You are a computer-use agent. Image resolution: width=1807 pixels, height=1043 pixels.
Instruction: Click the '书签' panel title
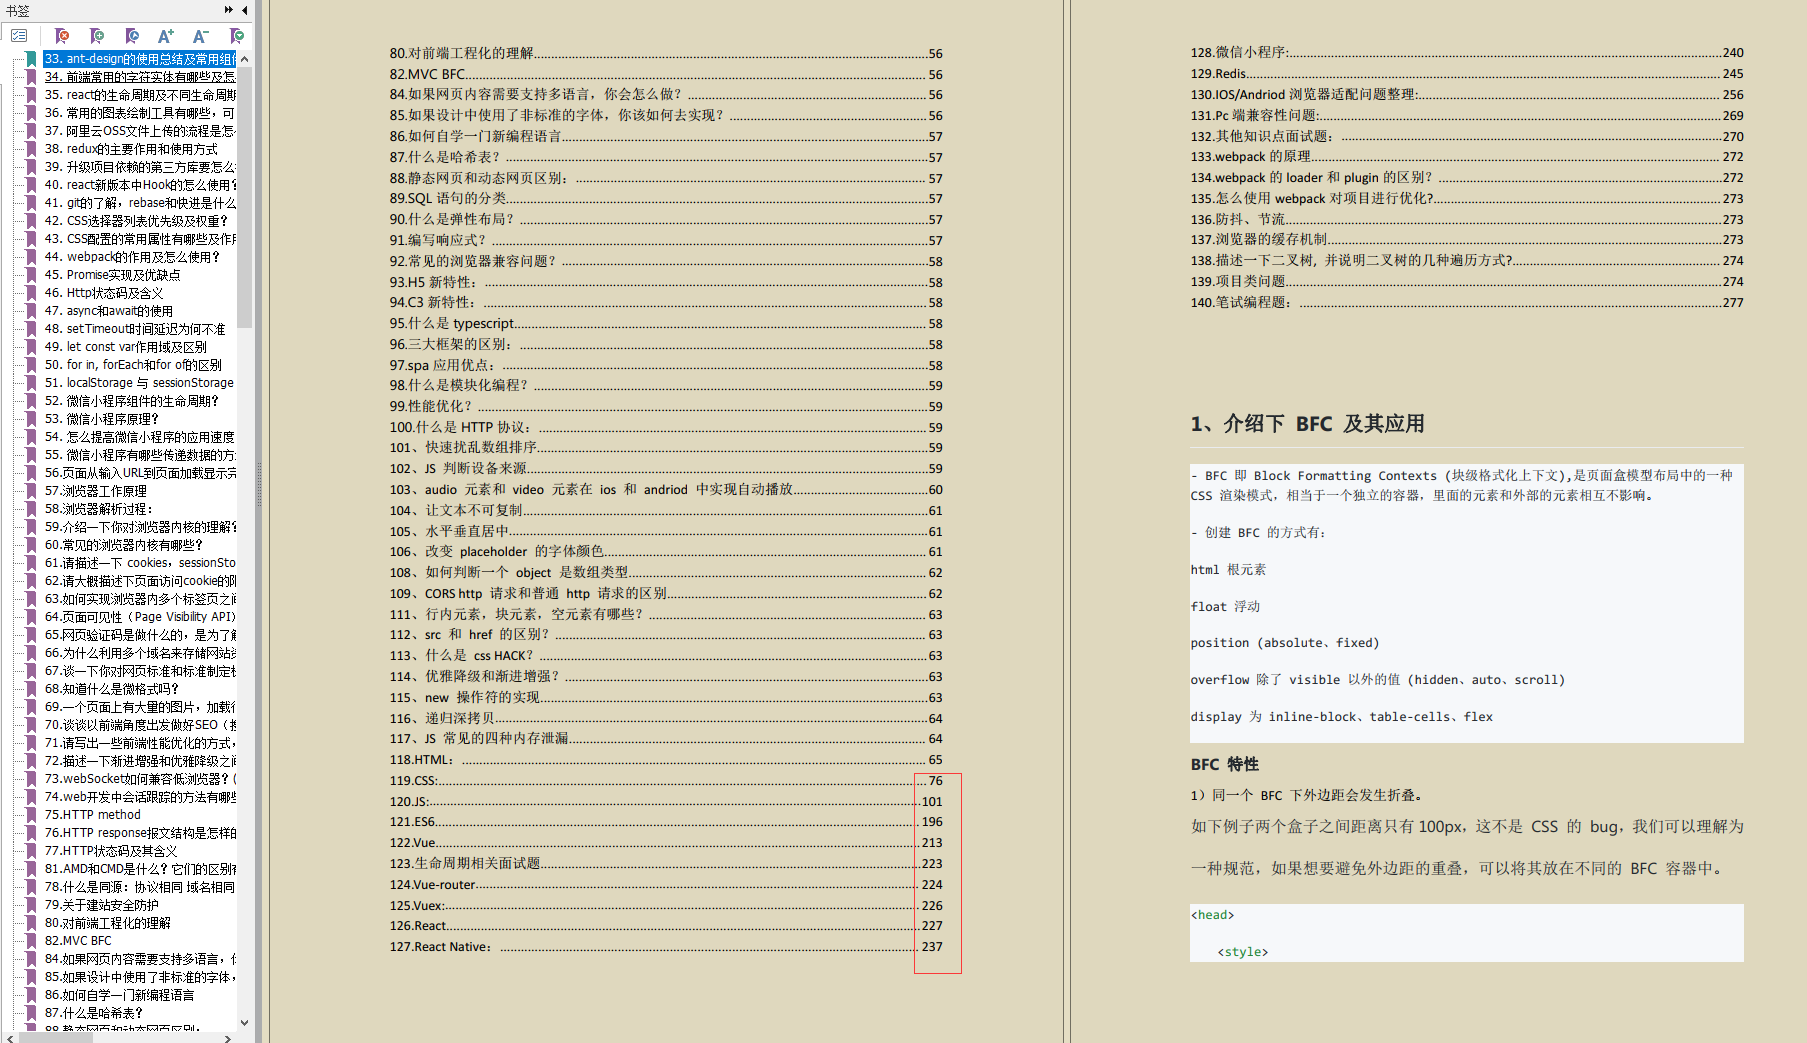tap(17, 10)
